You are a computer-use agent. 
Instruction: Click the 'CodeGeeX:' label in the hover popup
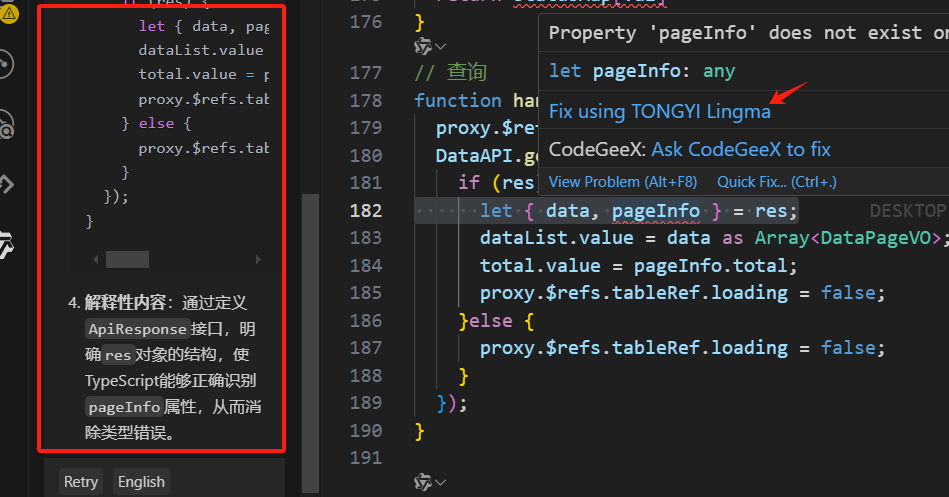click(597, 150)
